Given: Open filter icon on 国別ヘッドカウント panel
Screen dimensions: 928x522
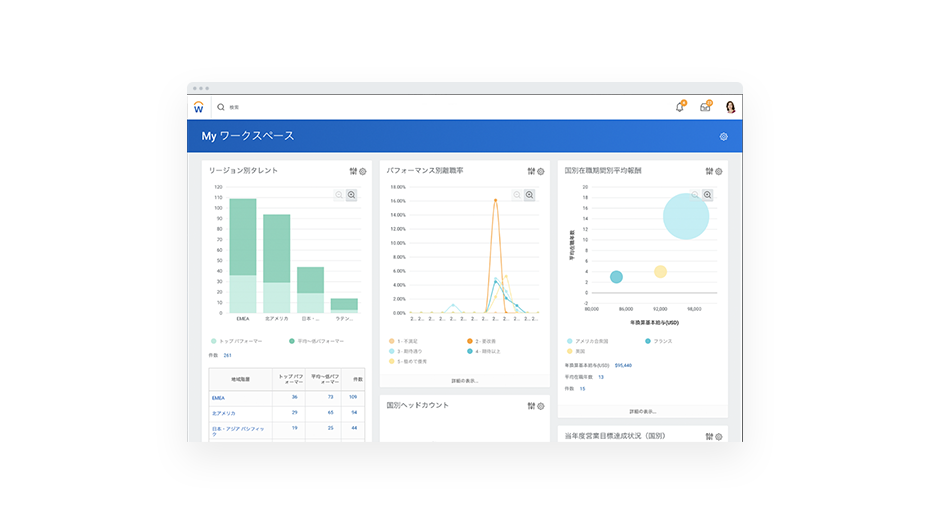Looking at the screenshot, I should coord(531,406).
